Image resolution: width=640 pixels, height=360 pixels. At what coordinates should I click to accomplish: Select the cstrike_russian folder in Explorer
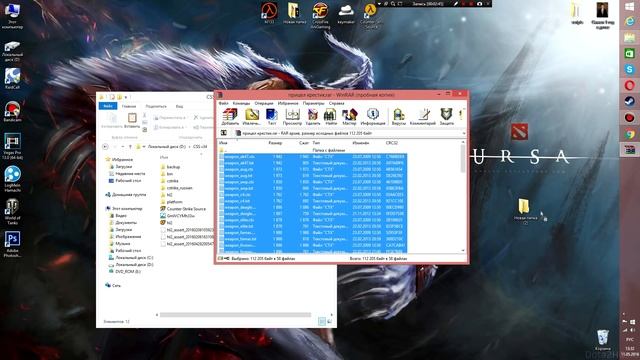[x=176, y=188]
